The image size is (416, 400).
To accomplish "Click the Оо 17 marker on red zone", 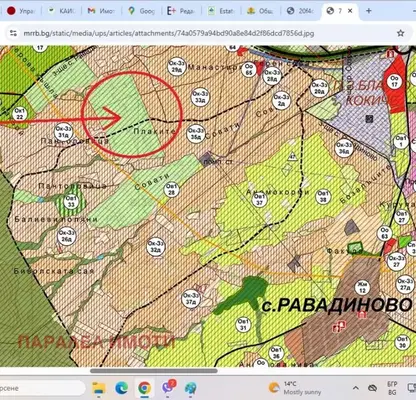I will pyautogui.click(x=394, y=81).
